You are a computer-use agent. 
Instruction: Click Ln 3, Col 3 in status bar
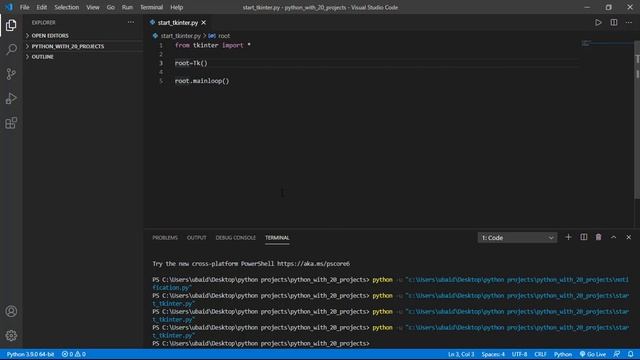point(461,354)
